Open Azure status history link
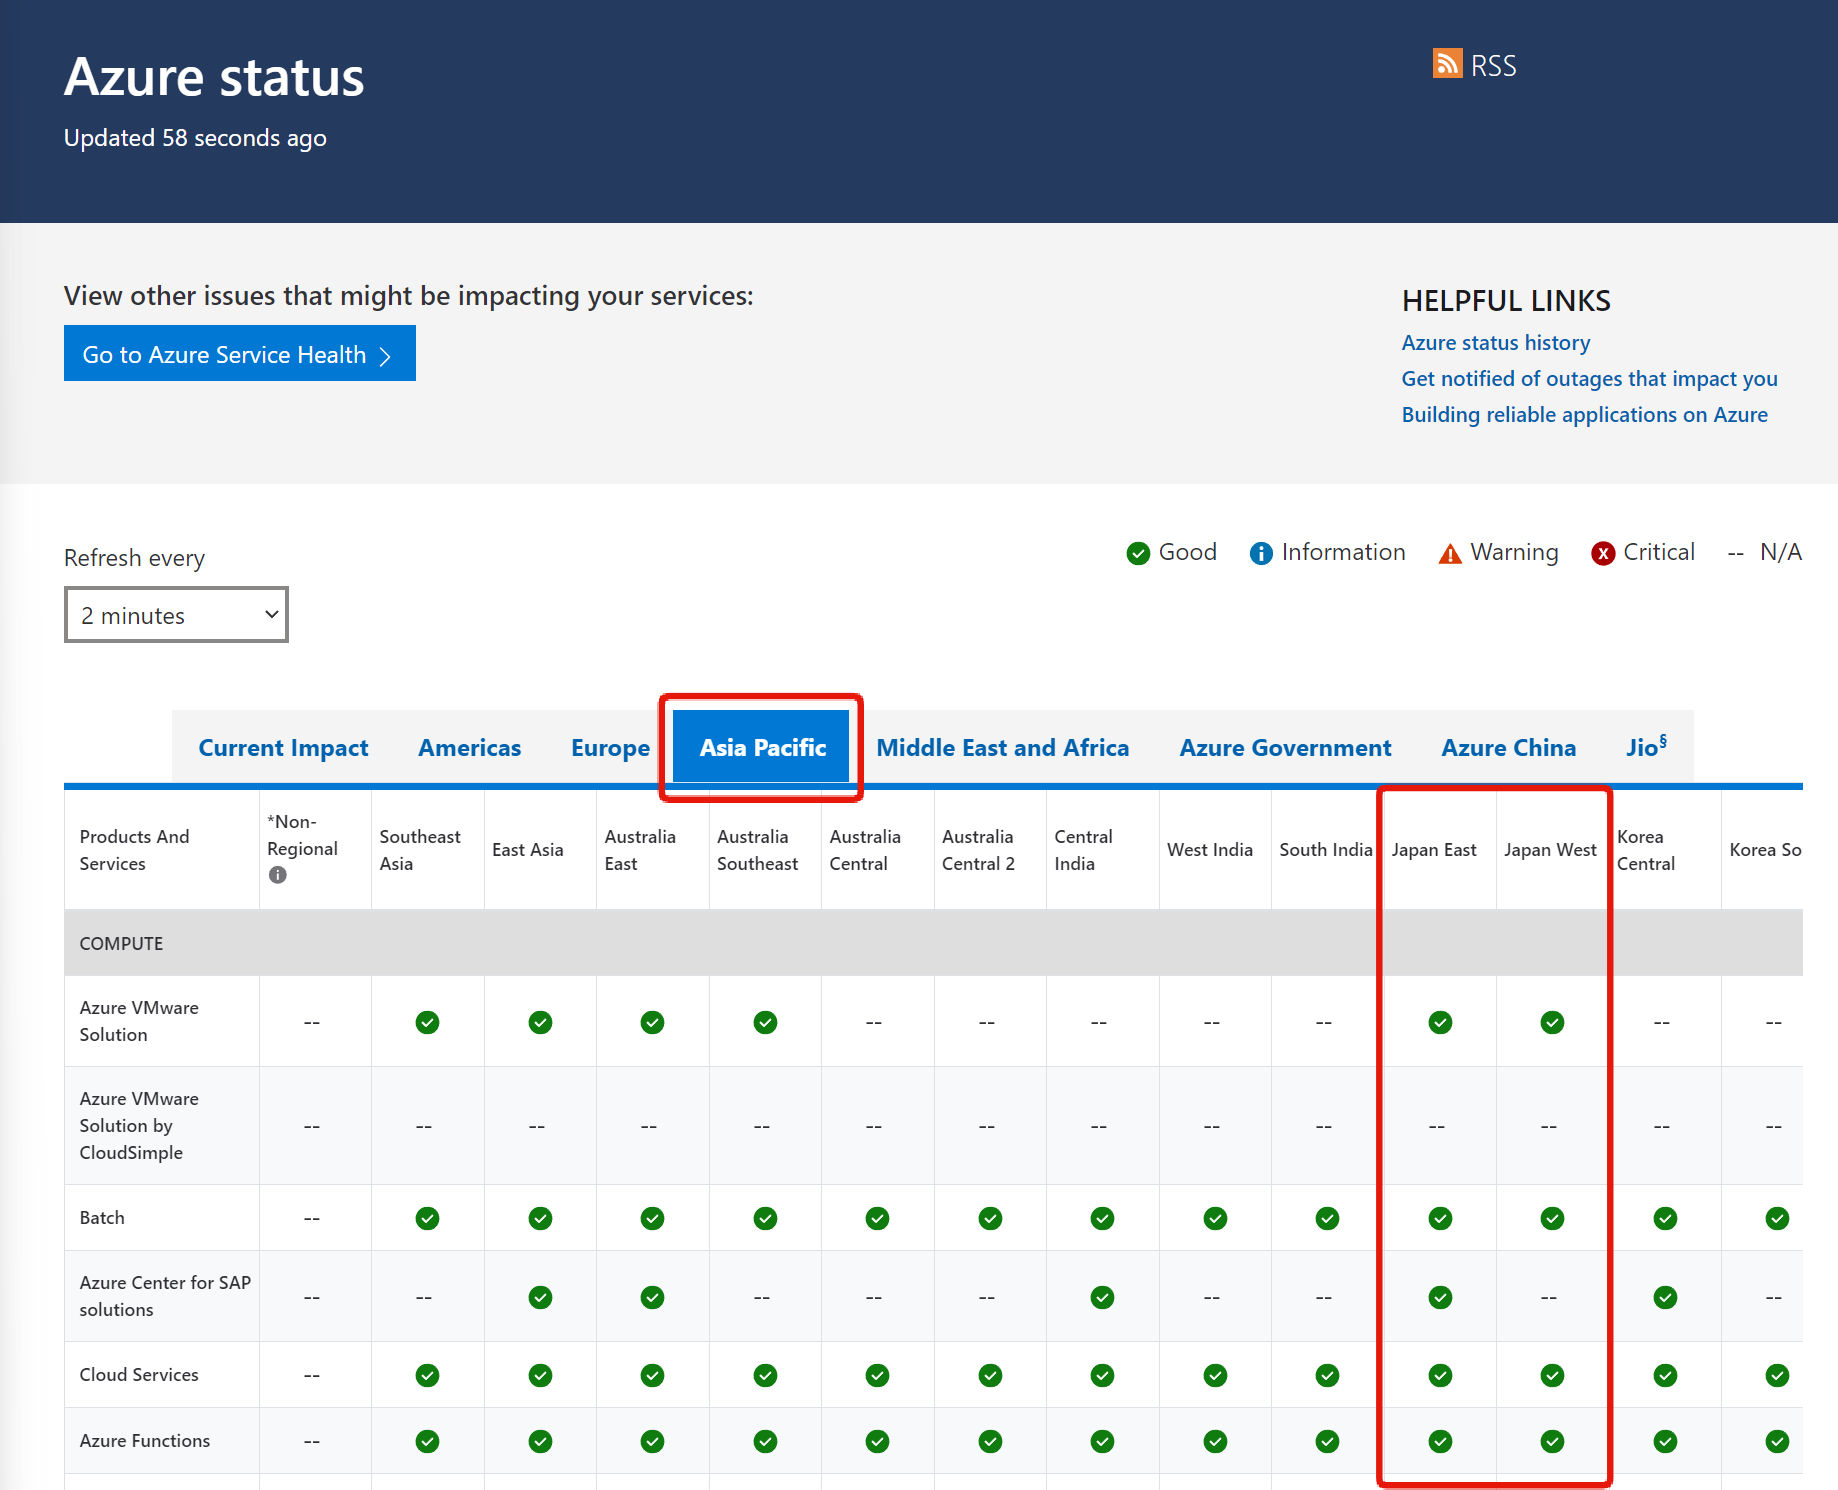This screenshot has width=1838, height=1490. [1496, 343]
